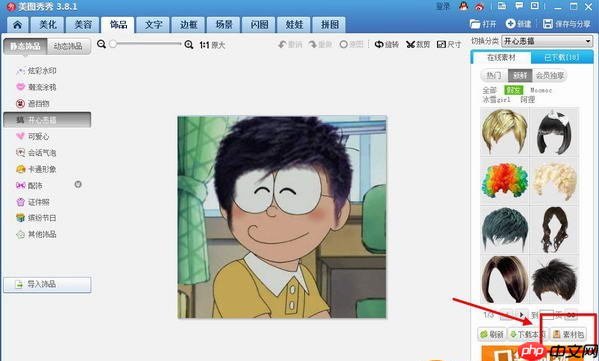Select the 静态饰品 toggle tab
This screenshot has width=599, height=361.
[x=25, y=46]
